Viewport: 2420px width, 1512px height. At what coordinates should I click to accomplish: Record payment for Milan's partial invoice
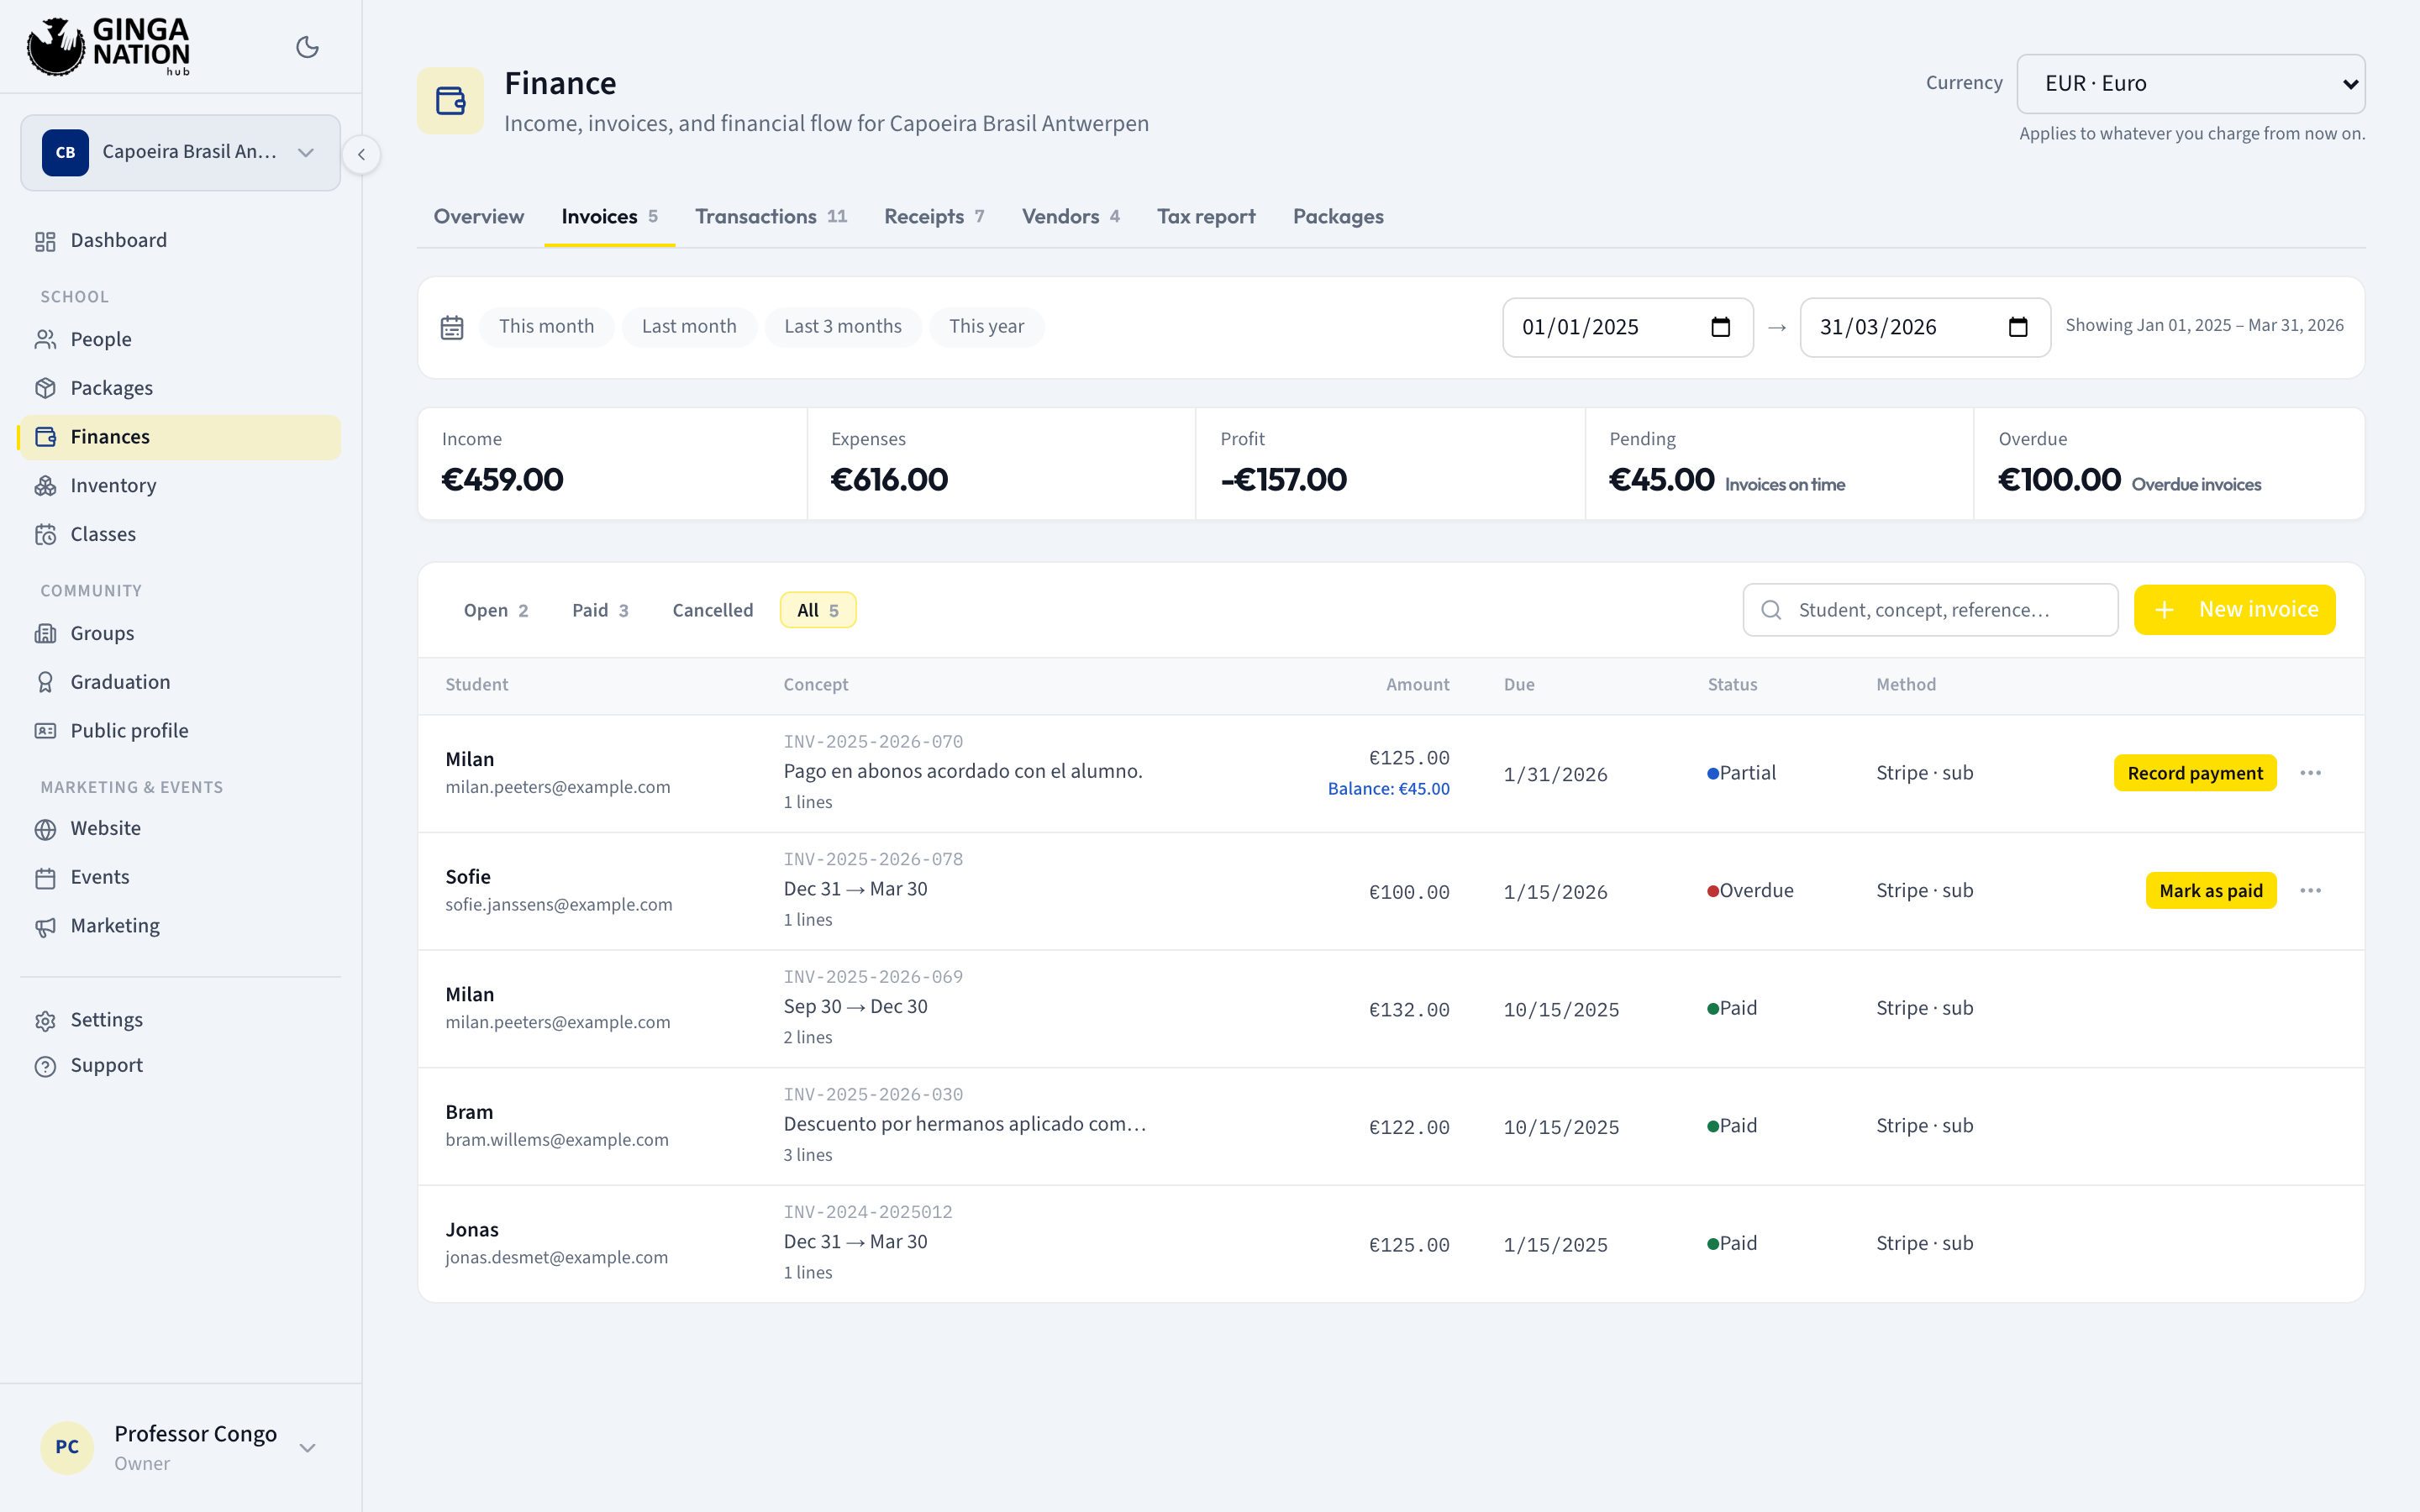pos(2194,773)
